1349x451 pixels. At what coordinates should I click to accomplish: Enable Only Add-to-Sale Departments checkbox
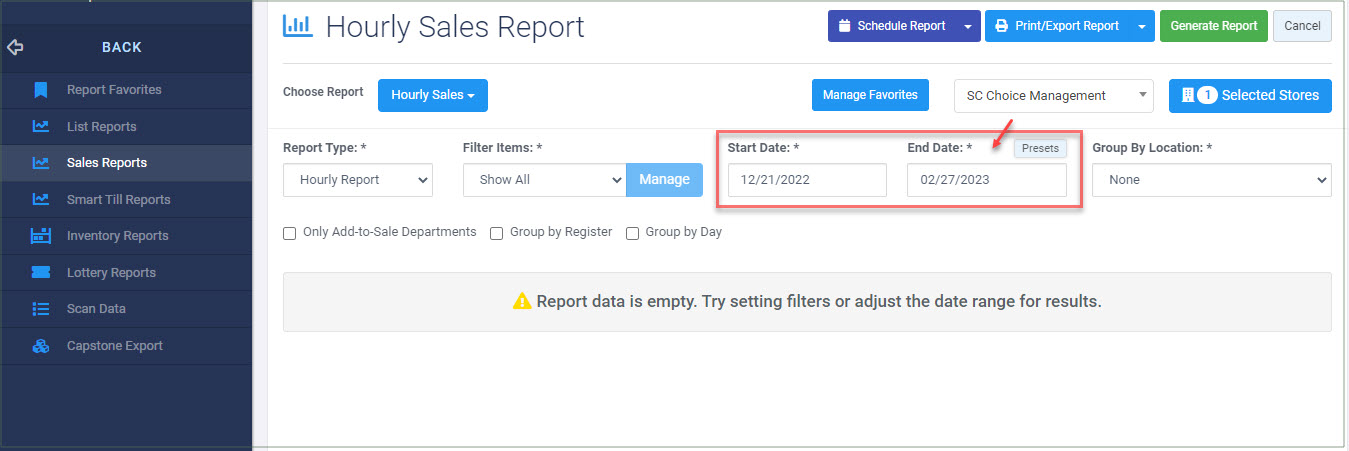click(x=290, y=233)
